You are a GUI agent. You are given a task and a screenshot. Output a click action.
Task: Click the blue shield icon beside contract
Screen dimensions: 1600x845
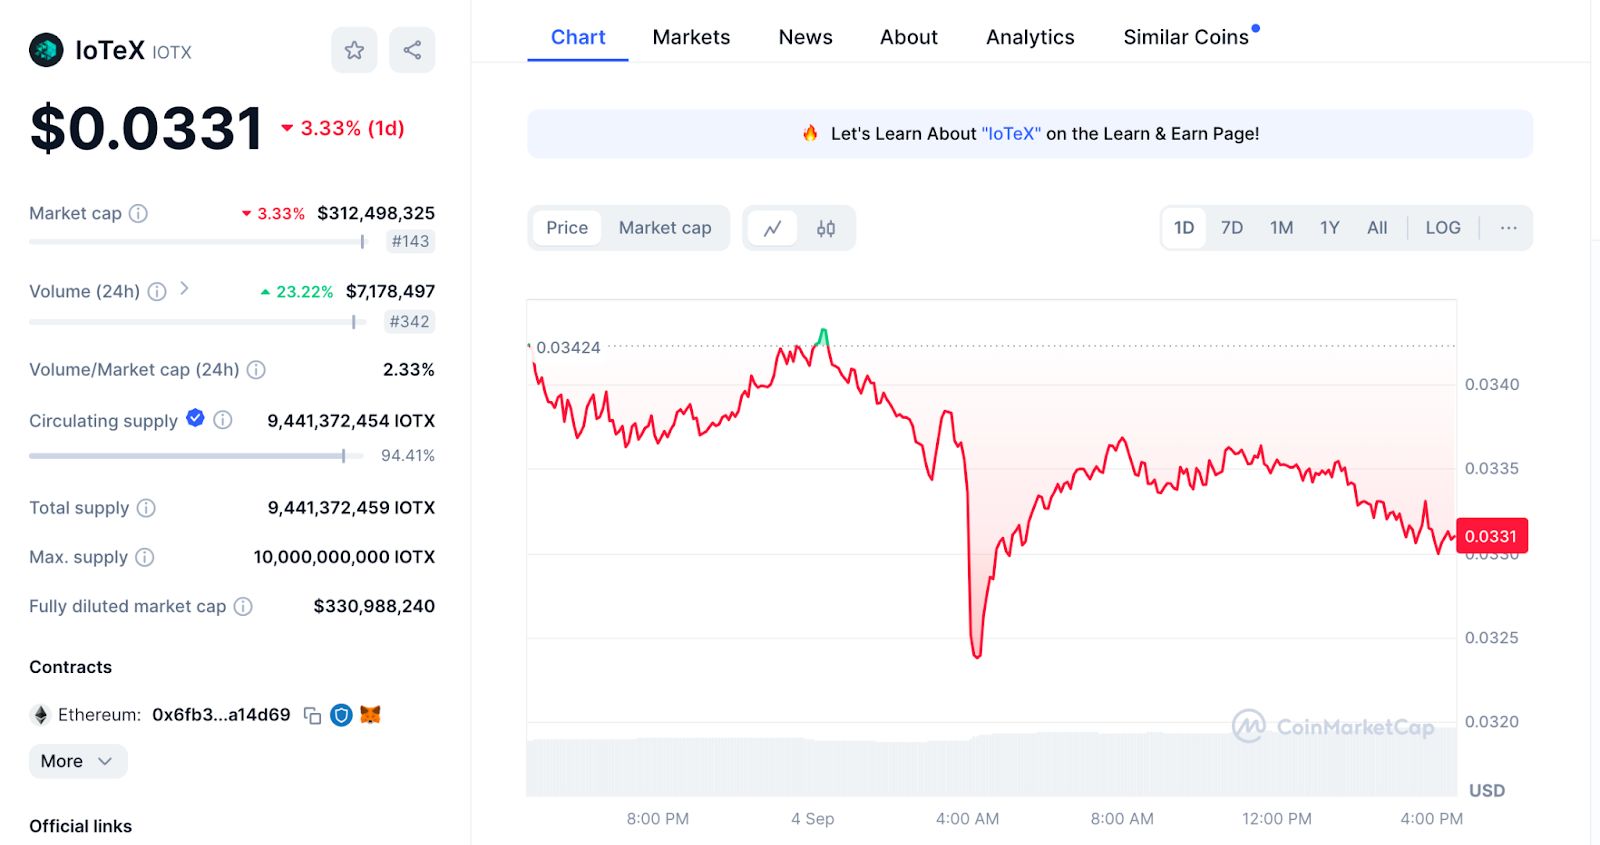coord(341,715)
